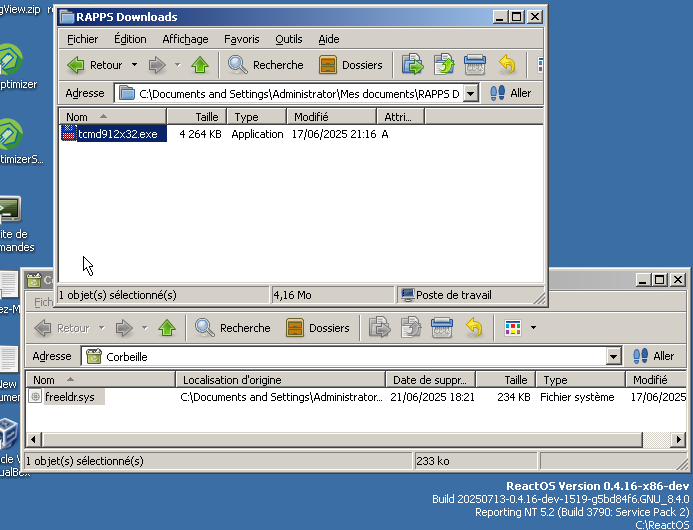Click Recherche in Corbeille toolbar

pos(233,328)
